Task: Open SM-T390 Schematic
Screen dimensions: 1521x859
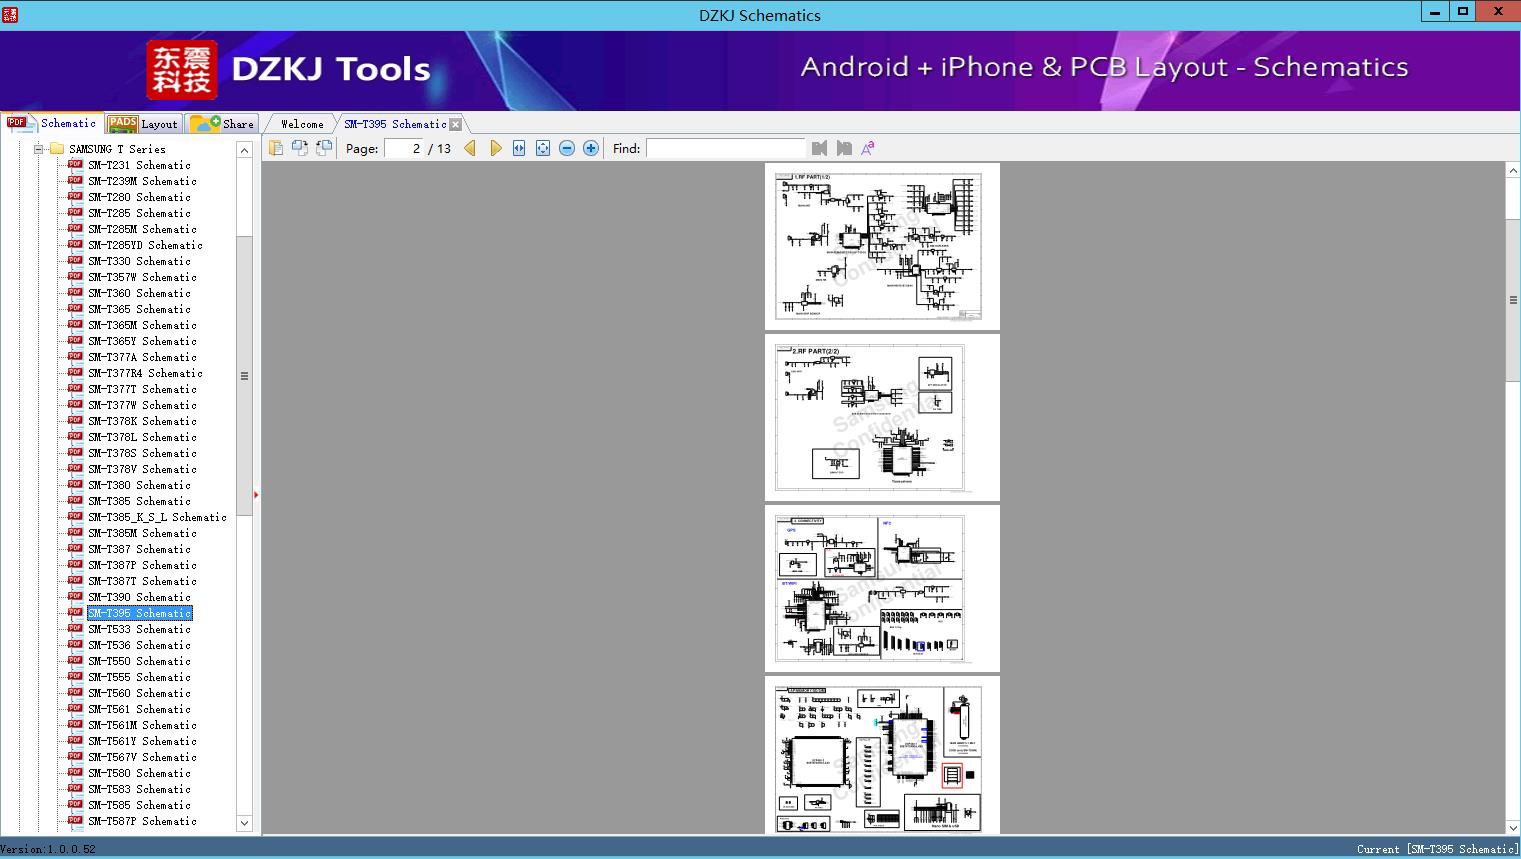Action: tap(139, 597)
